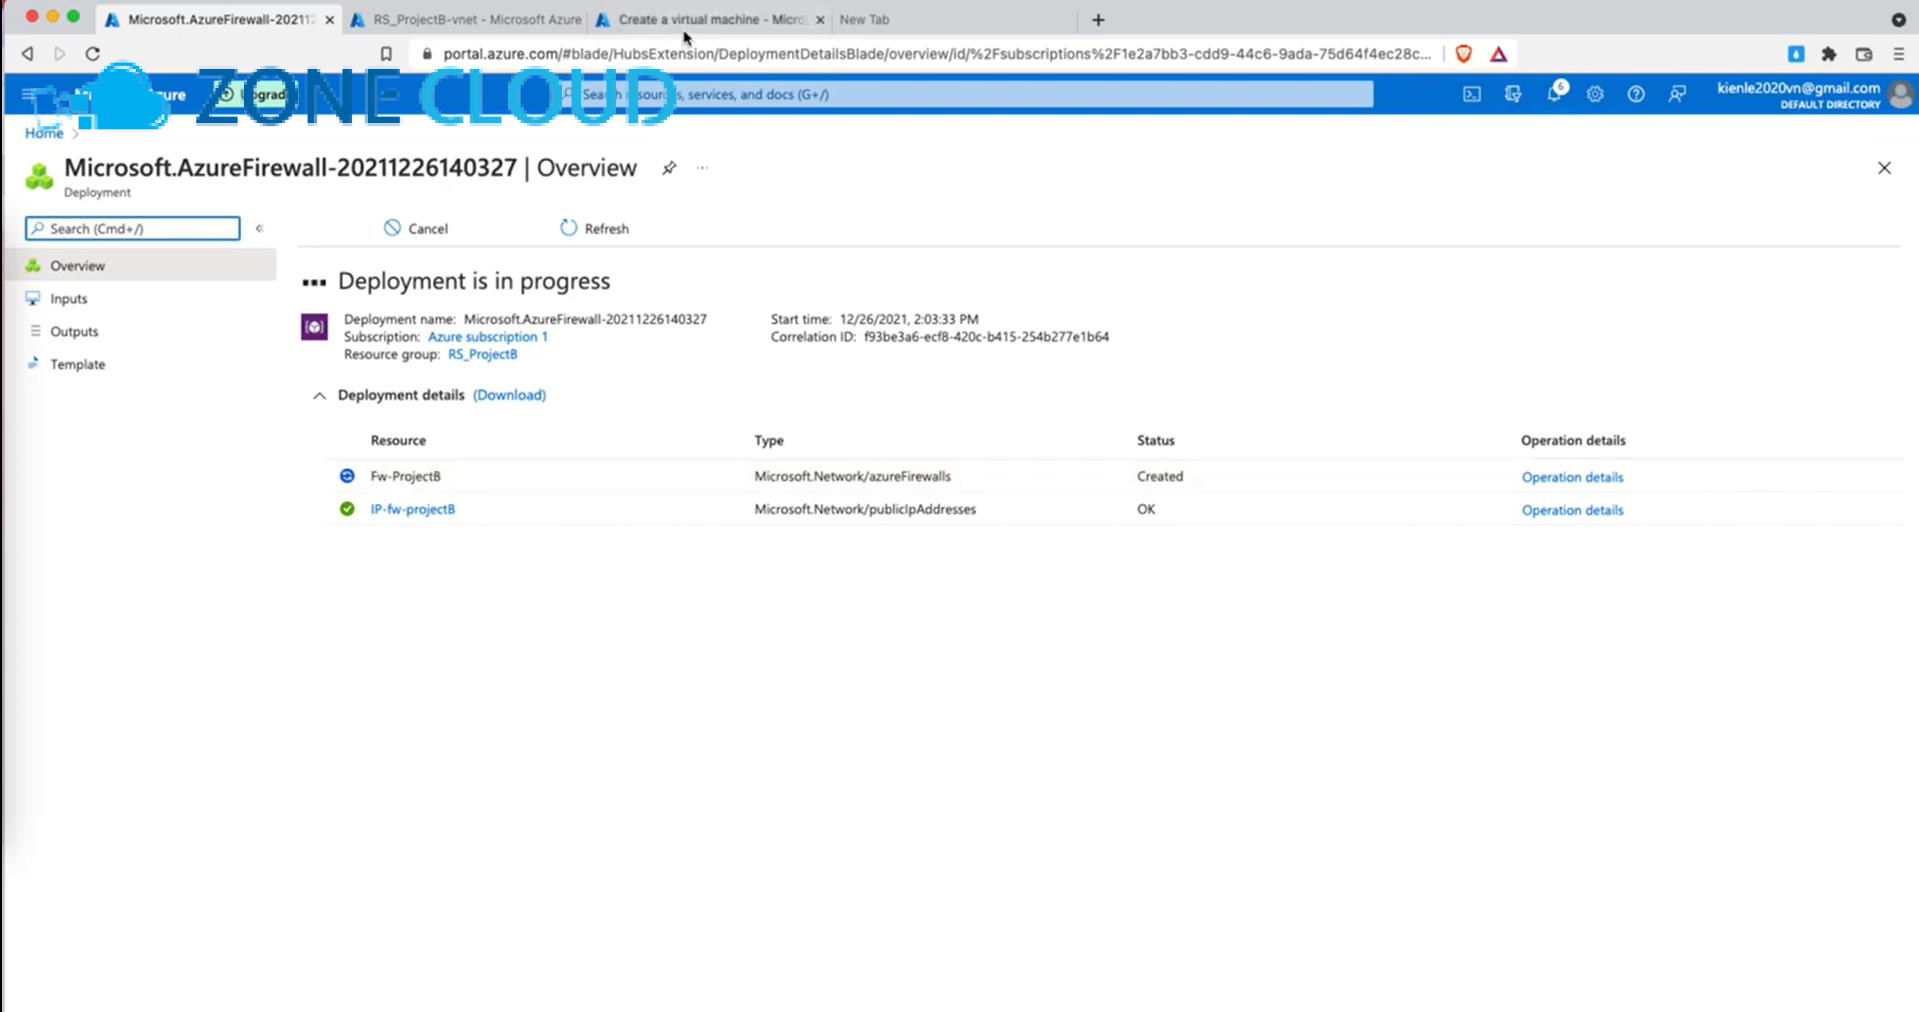Open the Feedback icon in the top bar
The width and height of the screenshot is (1919, 1012).
(1678, 94)
